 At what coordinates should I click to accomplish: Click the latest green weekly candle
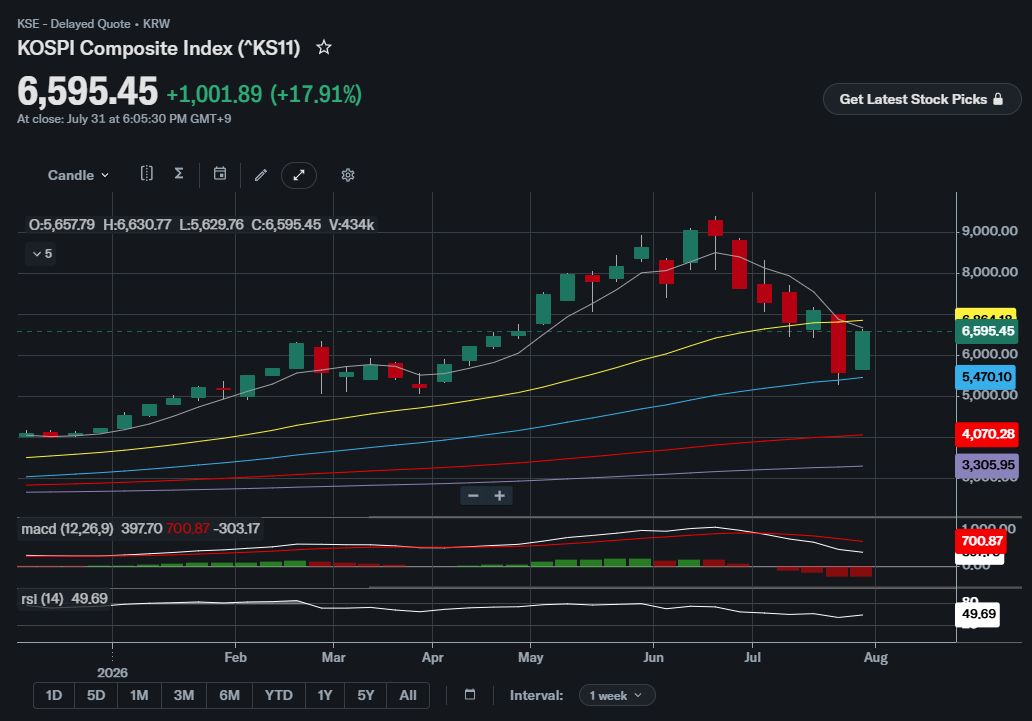pos(862,350)
